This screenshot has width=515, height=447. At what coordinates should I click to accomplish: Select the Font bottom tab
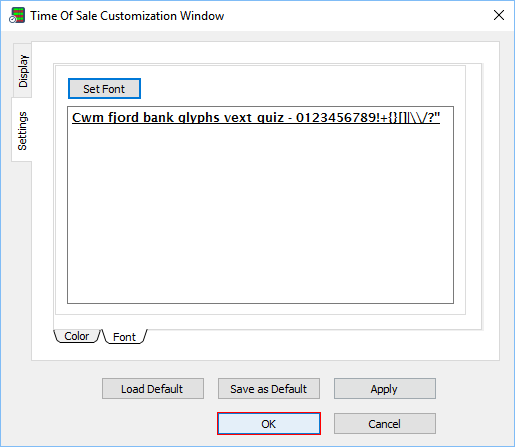(124, 337)
